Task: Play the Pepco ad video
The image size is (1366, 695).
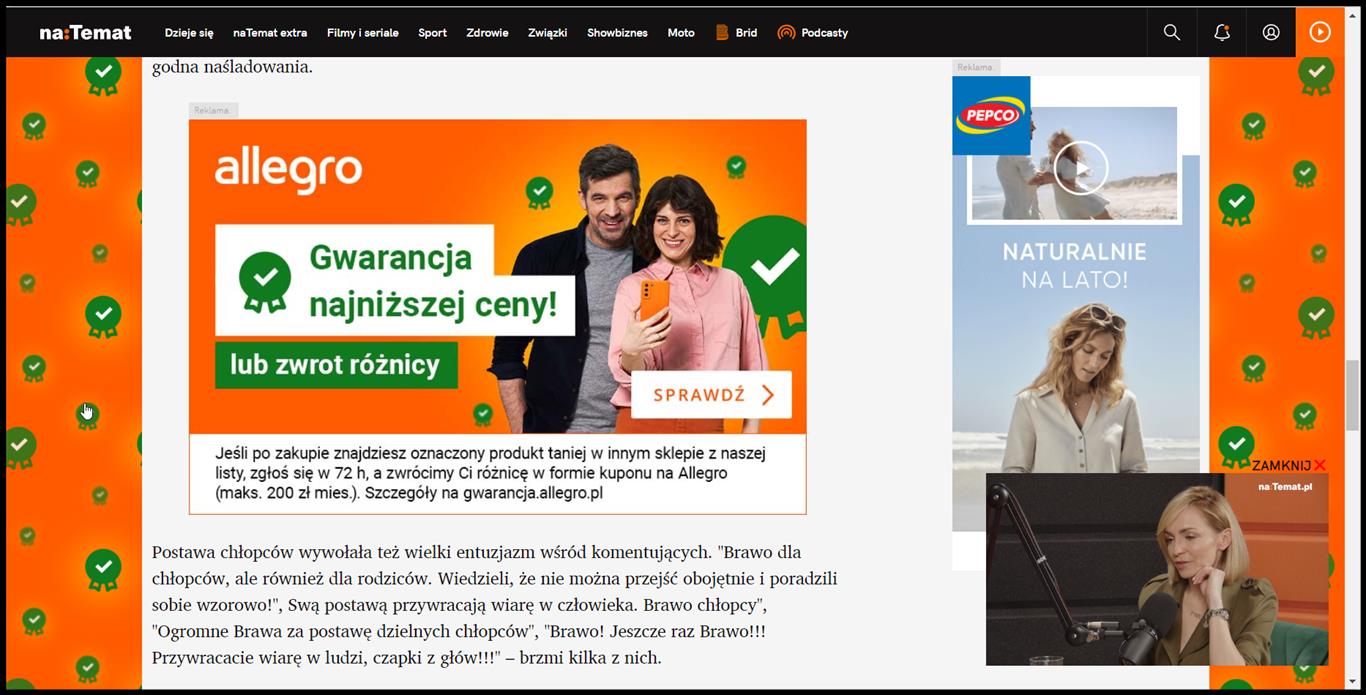Action: 1080,168
